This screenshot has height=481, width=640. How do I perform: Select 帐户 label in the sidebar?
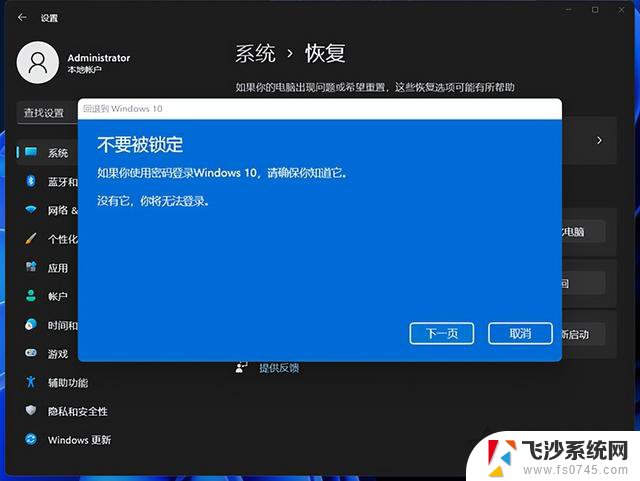(58, 296)
